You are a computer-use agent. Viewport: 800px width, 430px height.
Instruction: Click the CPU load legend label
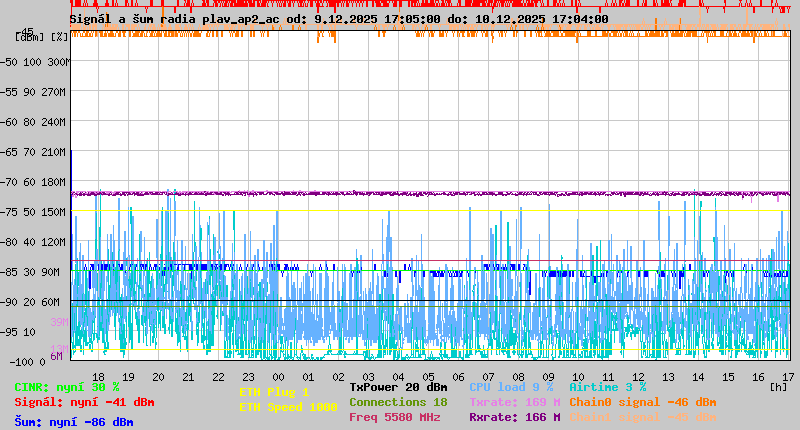[x=511, y=387]
